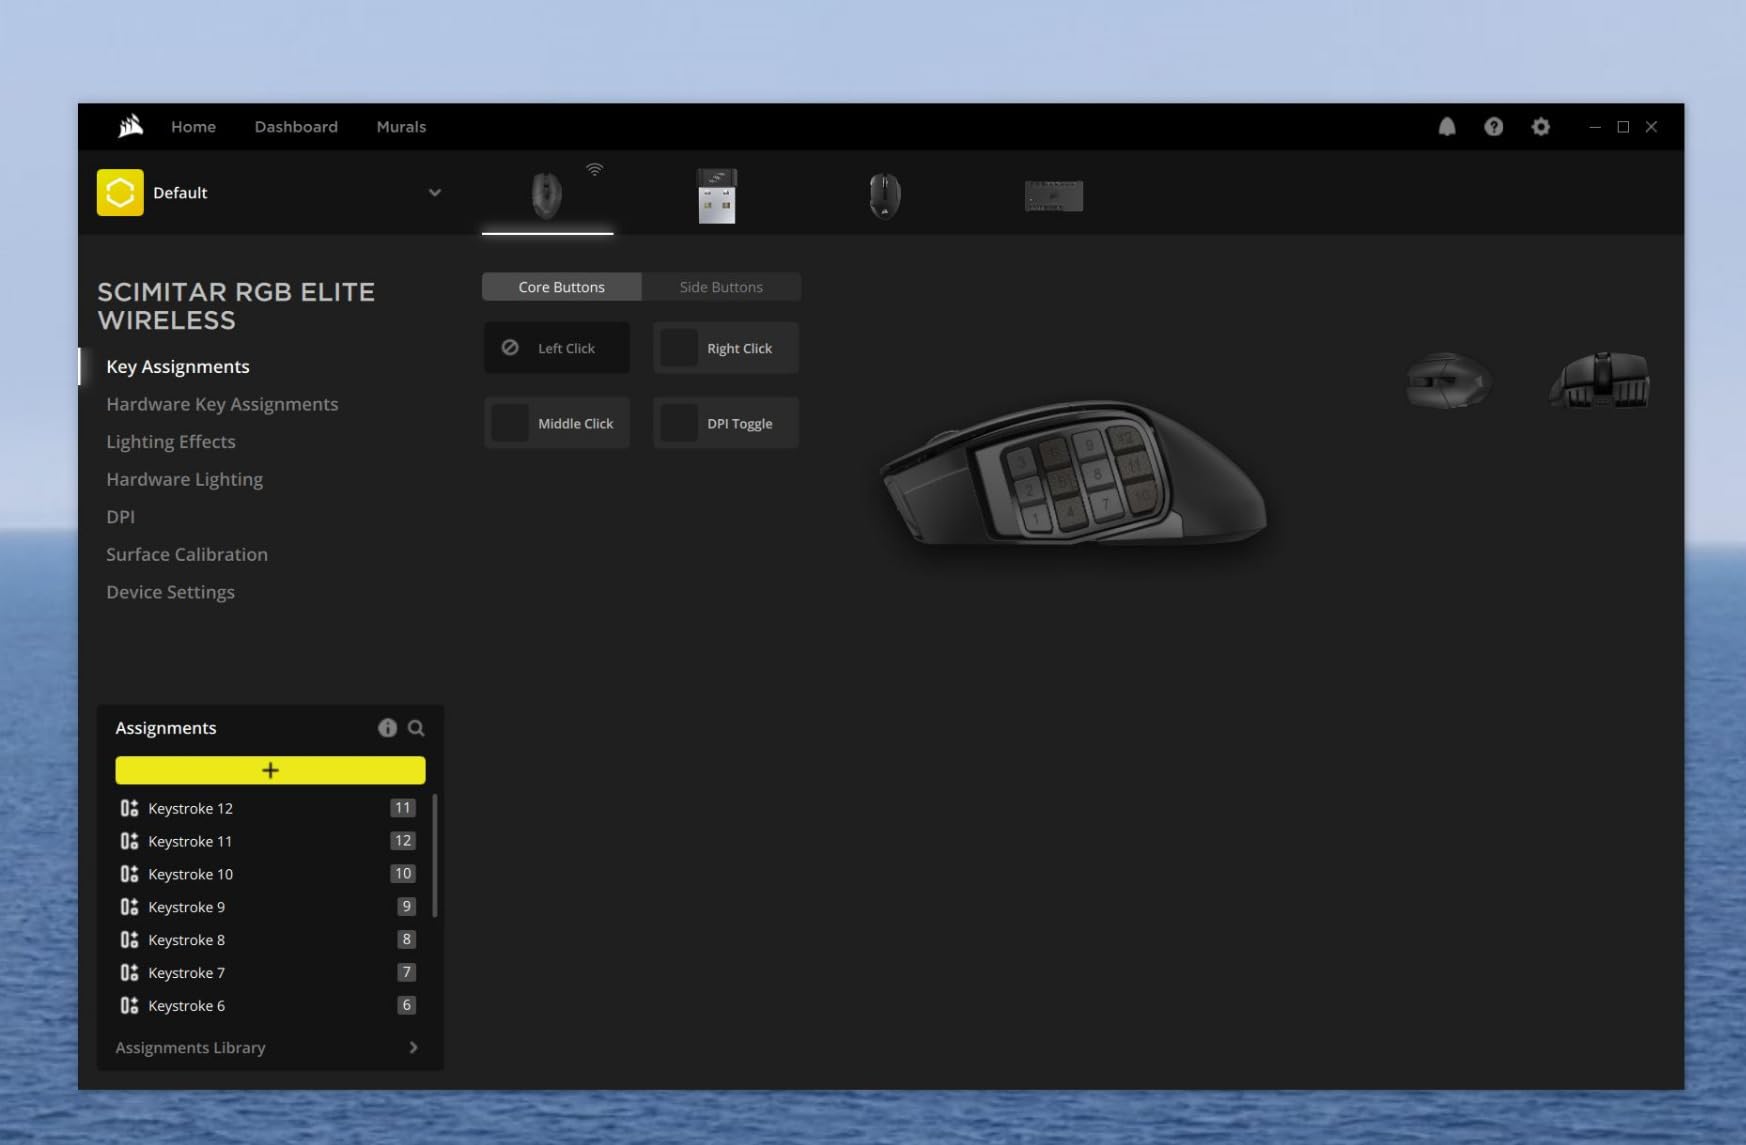
Task: Select the wireless USB dongle device
Action: click(717, 195)
